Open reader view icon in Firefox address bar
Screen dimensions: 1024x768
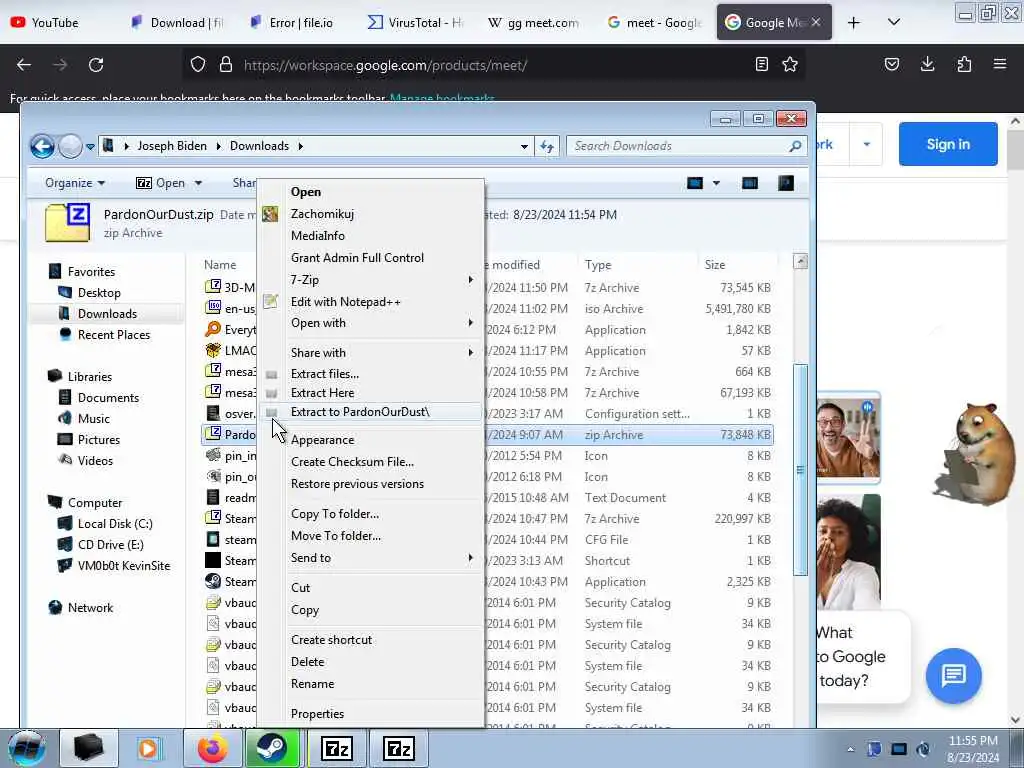click(x=761, y=65)
